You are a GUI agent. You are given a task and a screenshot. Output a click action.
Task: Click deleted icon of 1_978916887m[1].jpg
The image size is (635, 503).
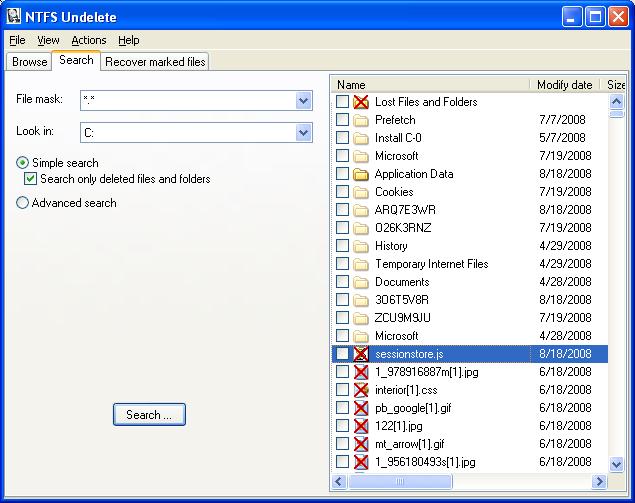(x=361, y=372)
